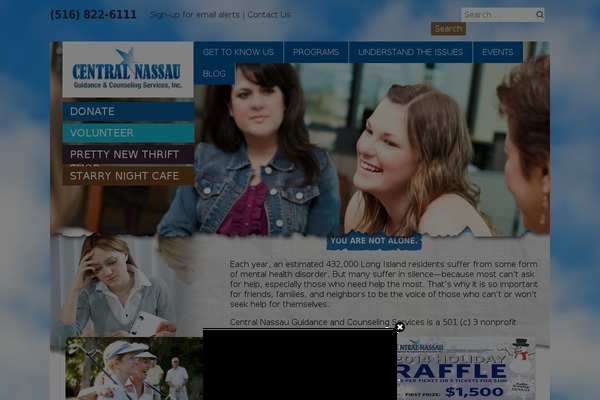Open the Programs menu

click(x=316, y=52)
